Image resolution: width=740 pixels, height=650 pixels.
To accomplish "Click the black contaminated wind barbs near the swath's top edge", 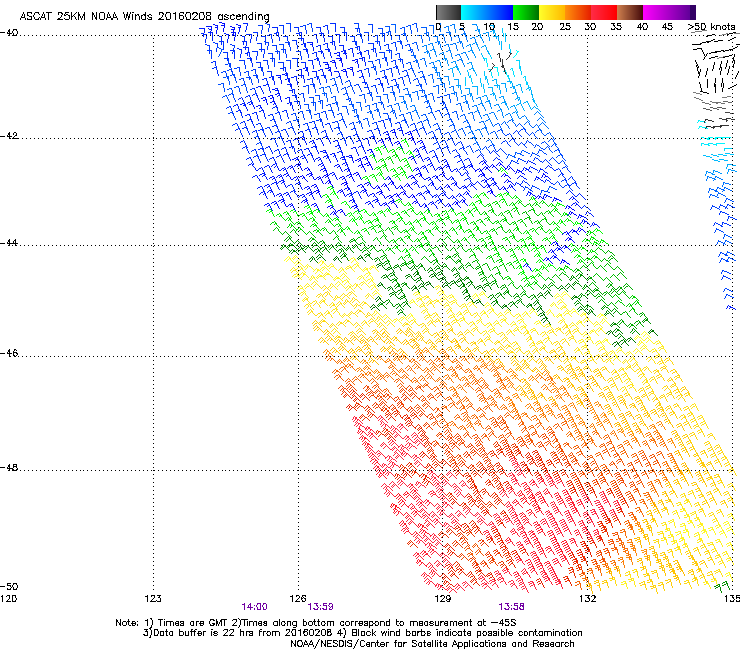I will click(x=501, y=62).
